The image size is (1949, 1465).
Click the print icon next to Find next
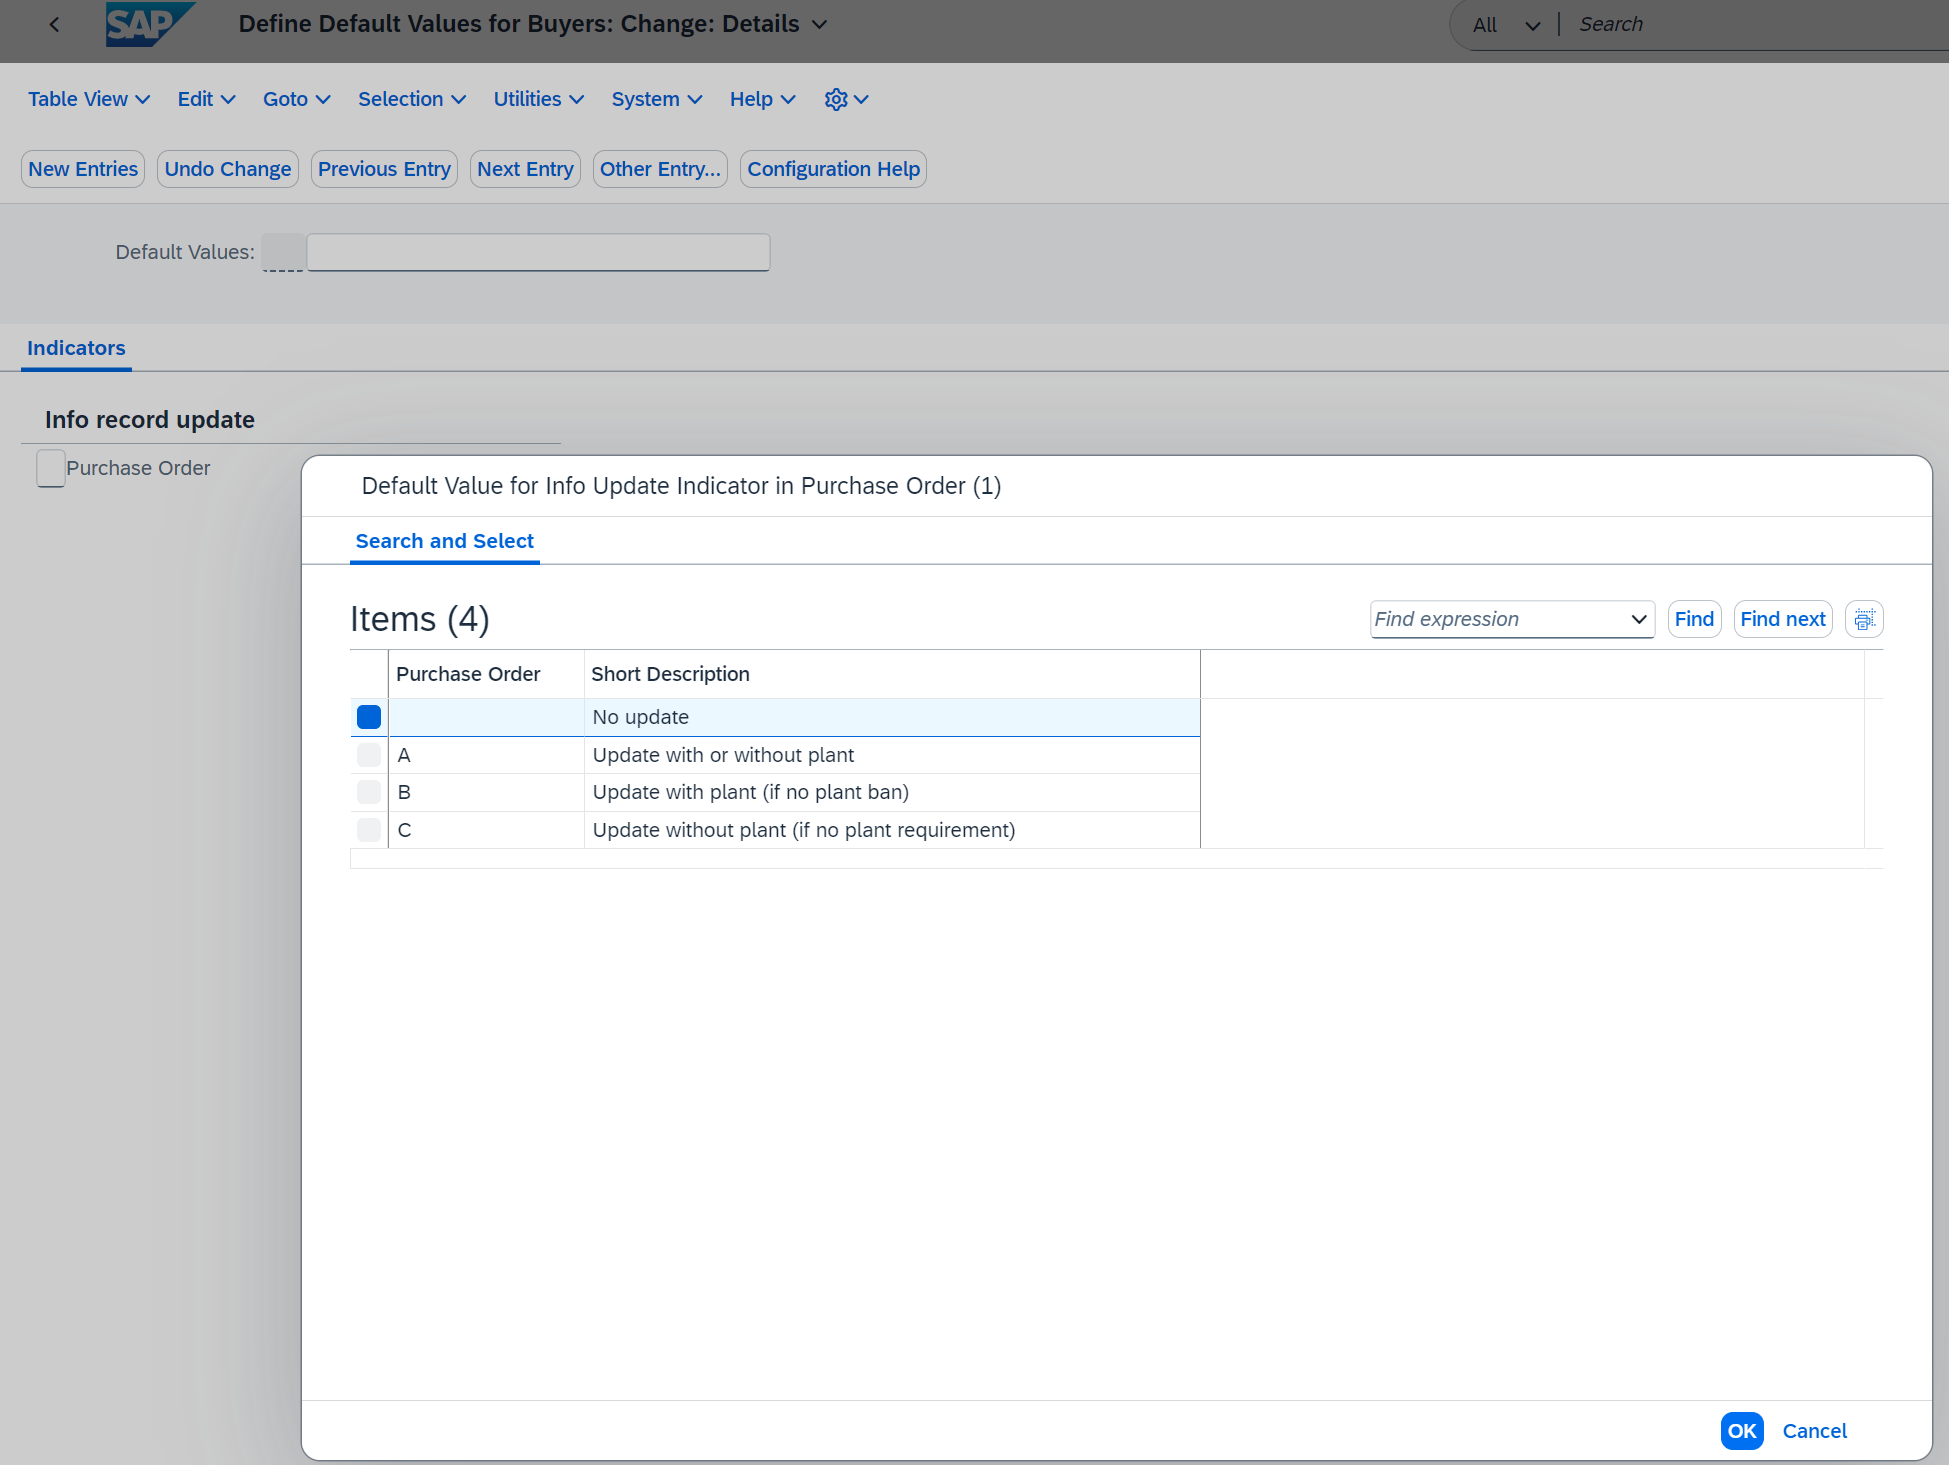[1864, 619]
